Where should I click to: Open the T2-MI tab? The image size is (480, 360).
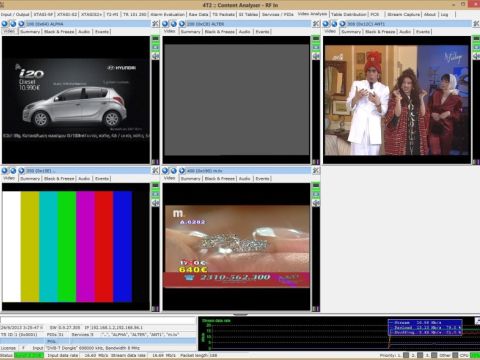[x=112, y=14]
